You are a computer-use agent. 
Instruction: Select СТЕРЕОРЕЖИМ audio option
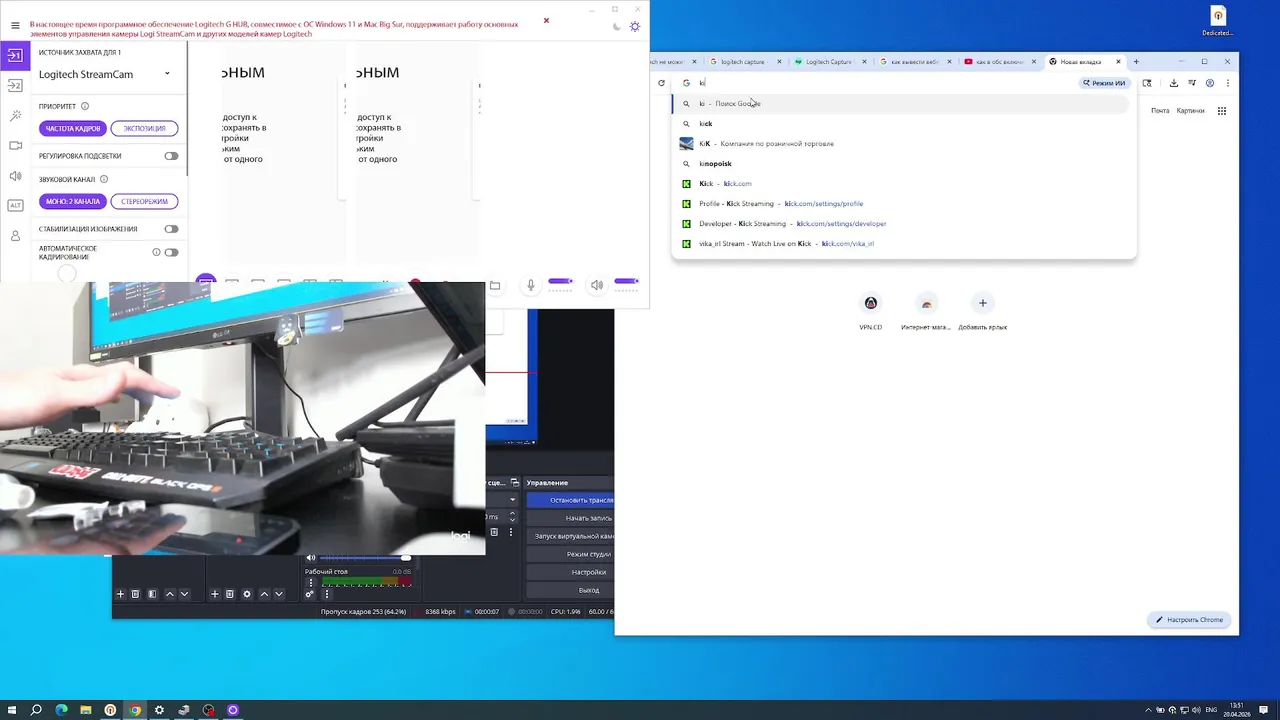[145, 201]
